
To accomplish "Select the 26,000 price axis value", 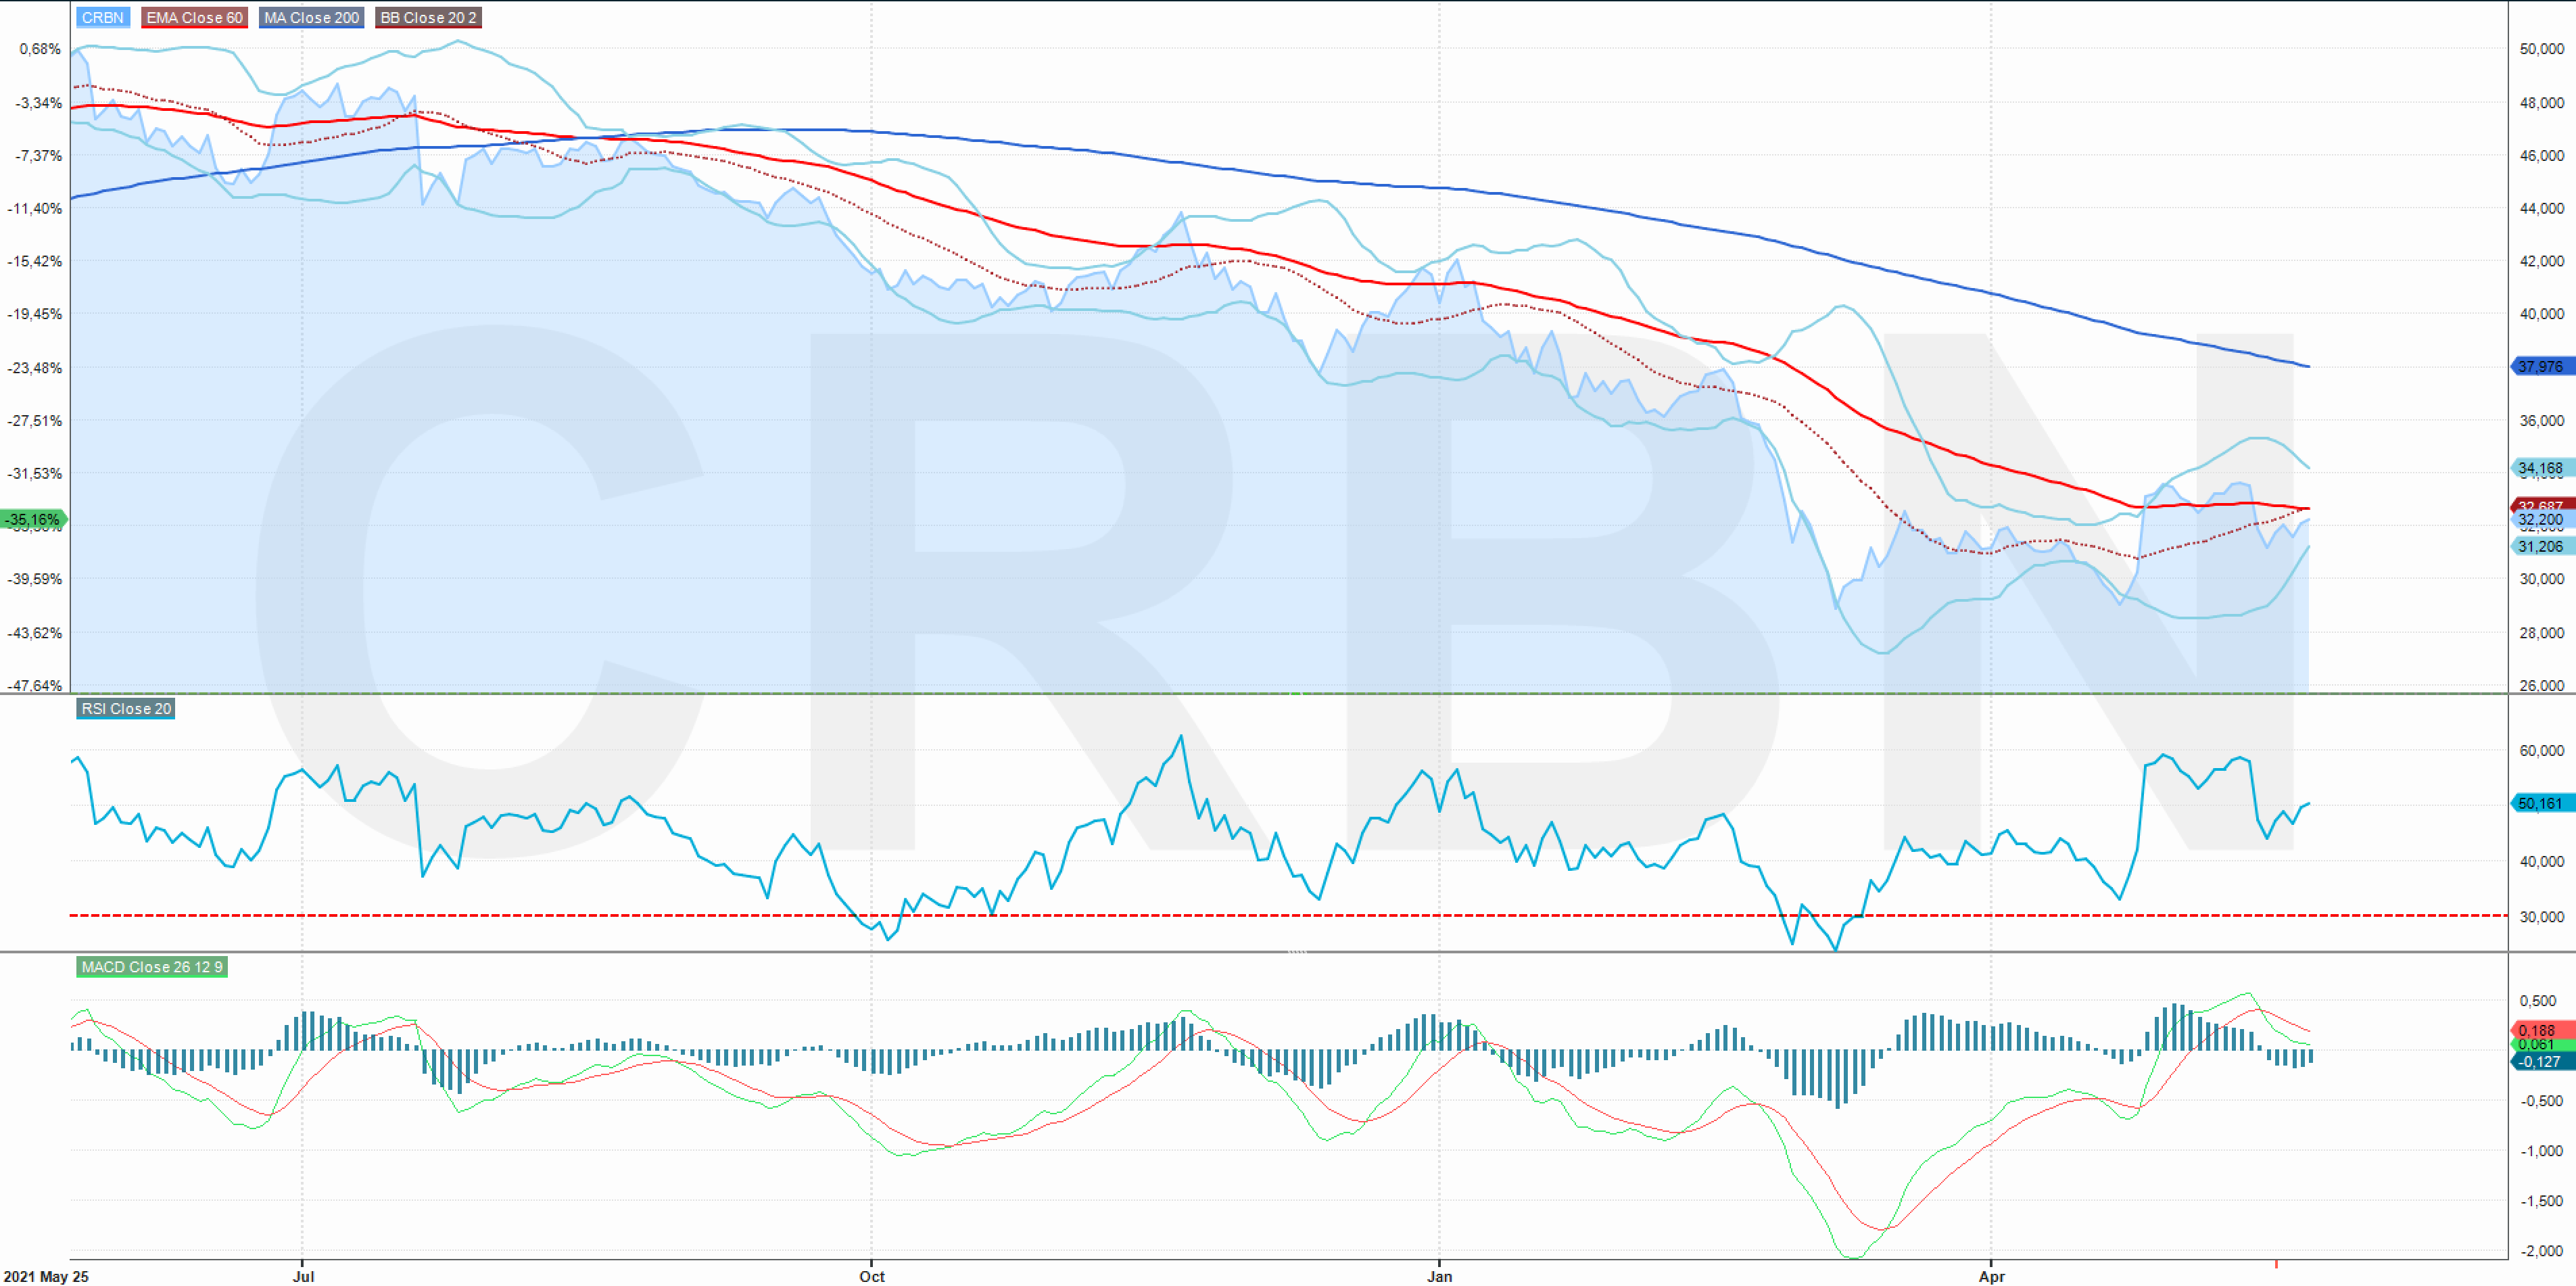I will [x=2541, y=686].
